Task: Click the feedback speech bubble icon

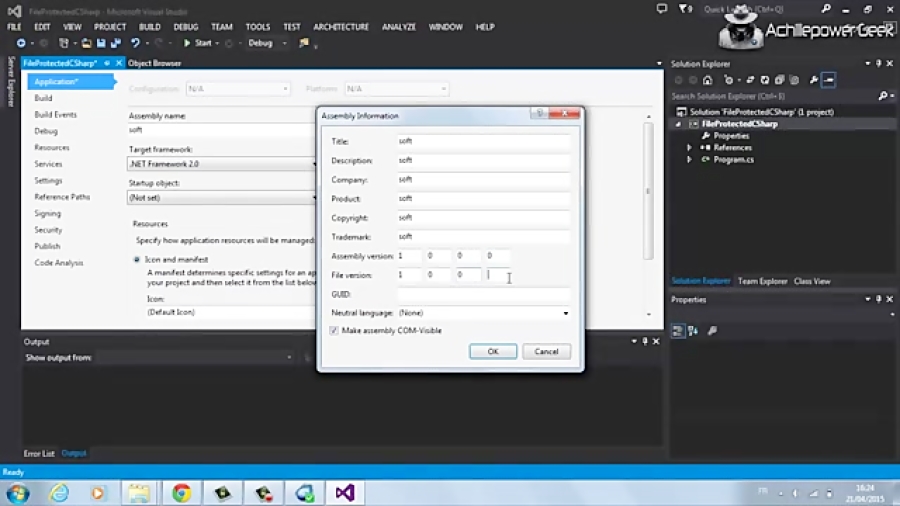Action: [x=662, y=9]
